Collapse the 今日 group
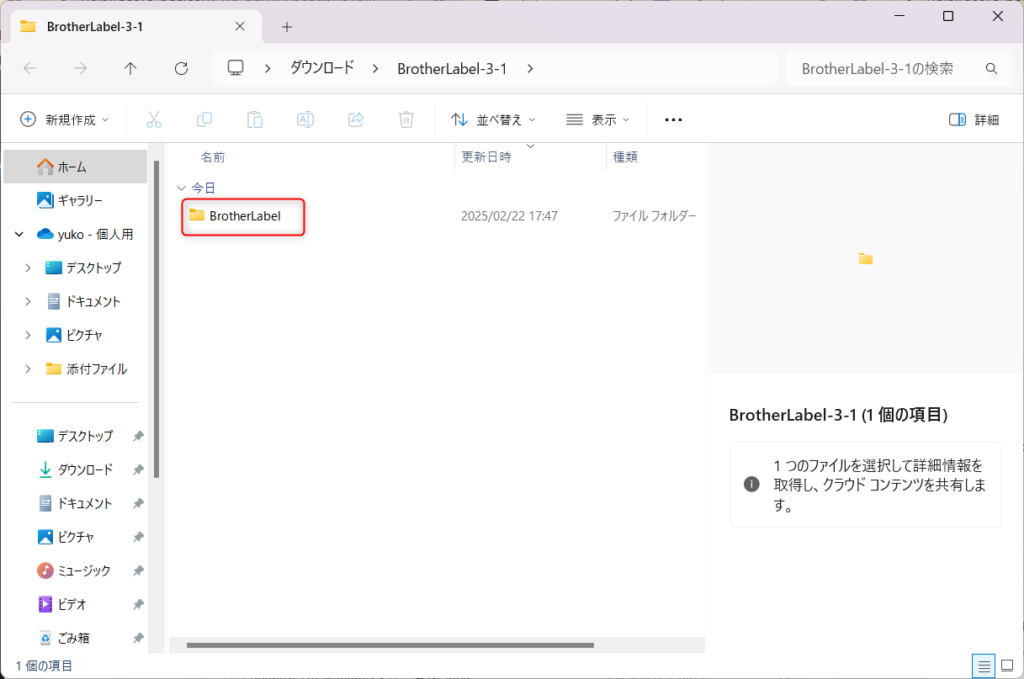Screen dimensions: 1024x679 click(182, 188)
